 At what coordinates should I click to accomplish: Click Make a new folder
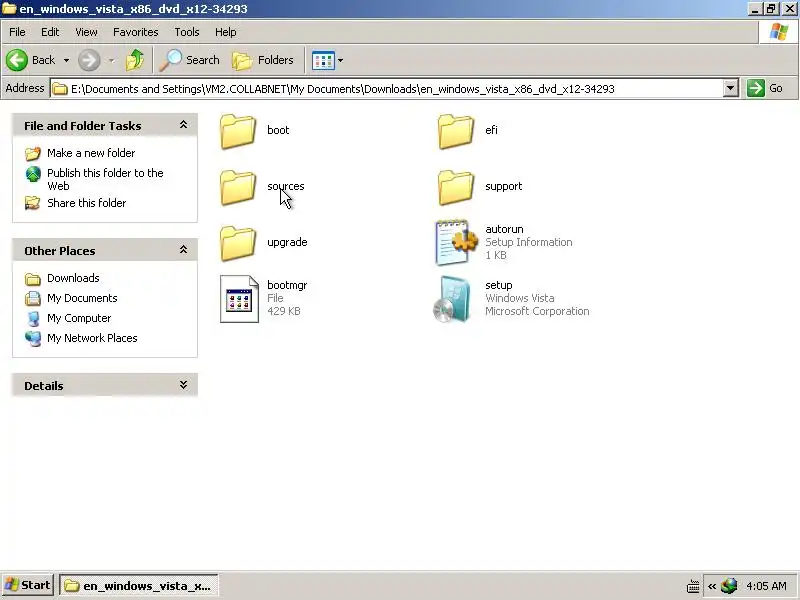(91, 153)
